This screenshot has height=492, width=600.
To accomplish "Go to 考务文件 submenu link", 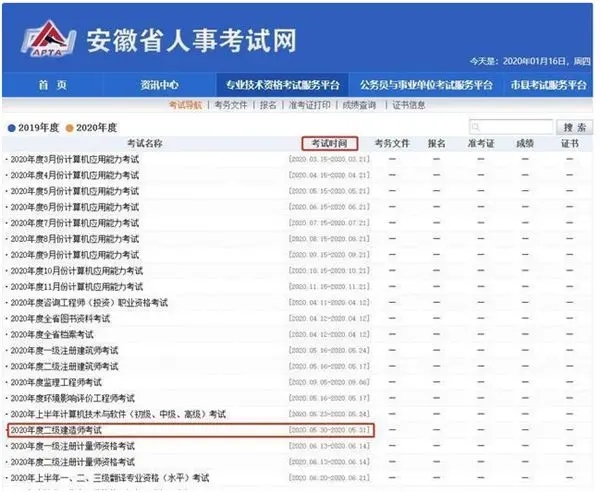I will tap(231, 105).
